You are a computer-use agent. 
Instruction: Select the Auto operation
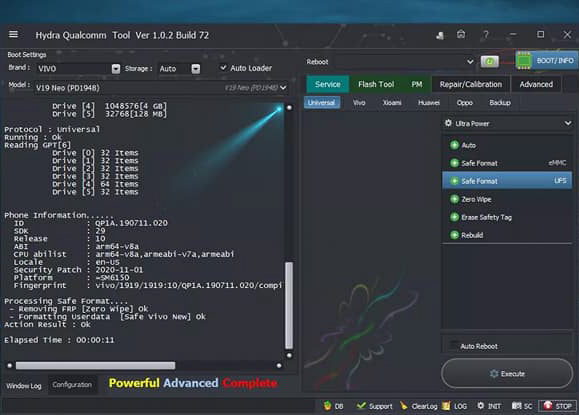507,145
